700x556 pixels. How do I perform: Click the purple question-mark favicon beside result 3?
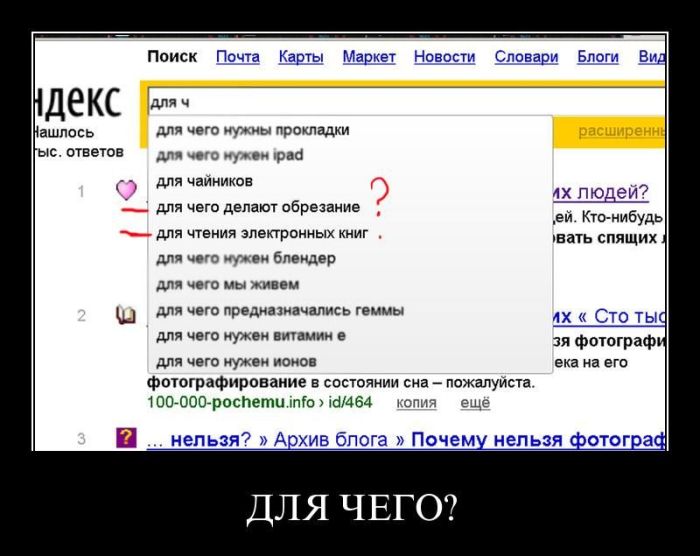click(126, 438)
